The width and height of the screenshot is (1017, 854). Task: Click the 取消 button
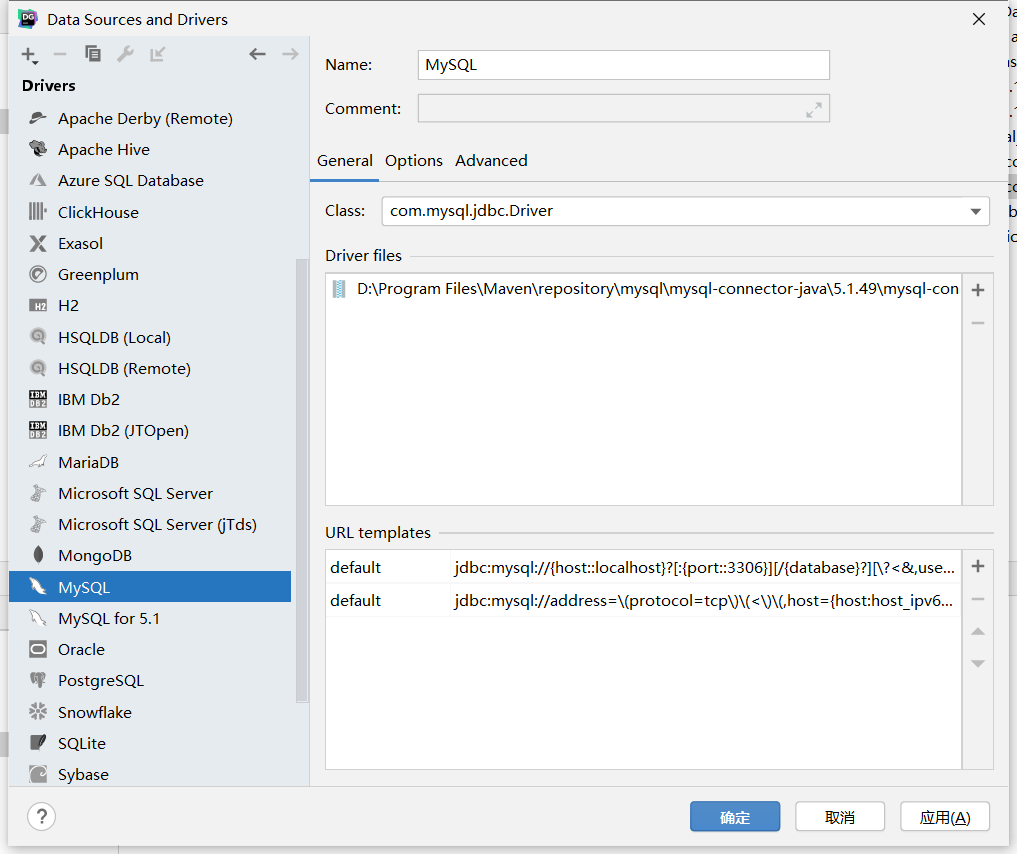point(840,817)
